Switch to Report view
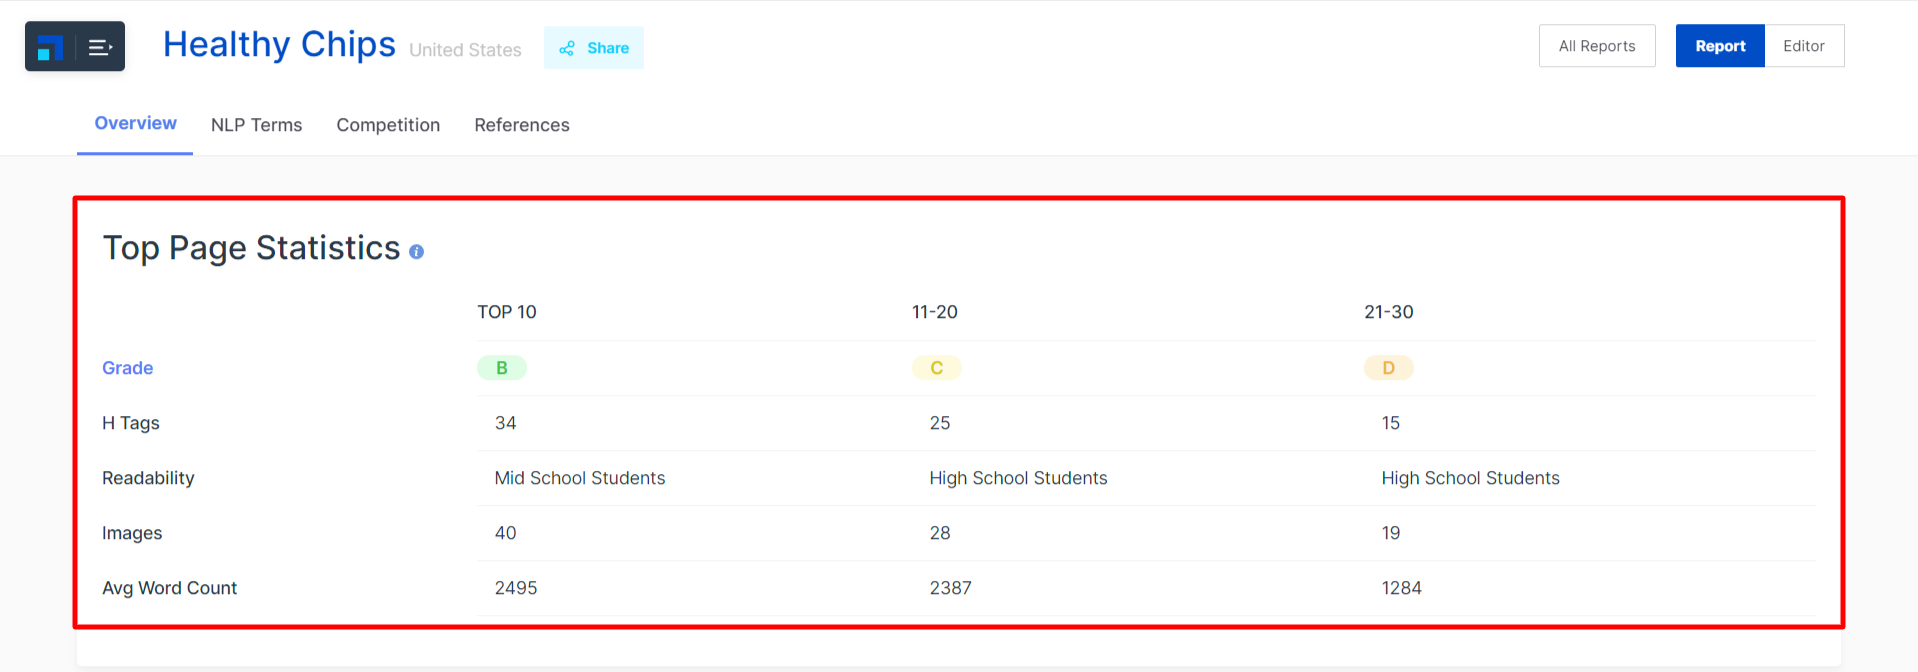The image size is (1918, 672). 1719,46
